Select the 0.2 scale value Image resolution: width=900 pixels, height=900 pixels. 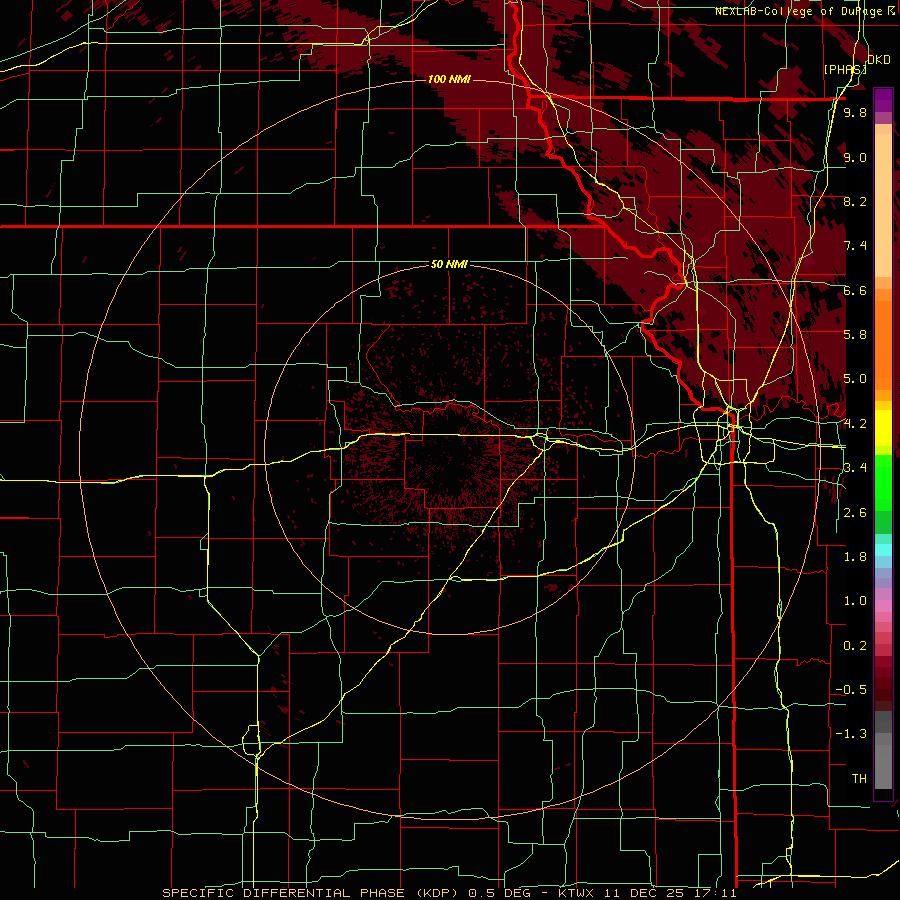click(855, 646)
